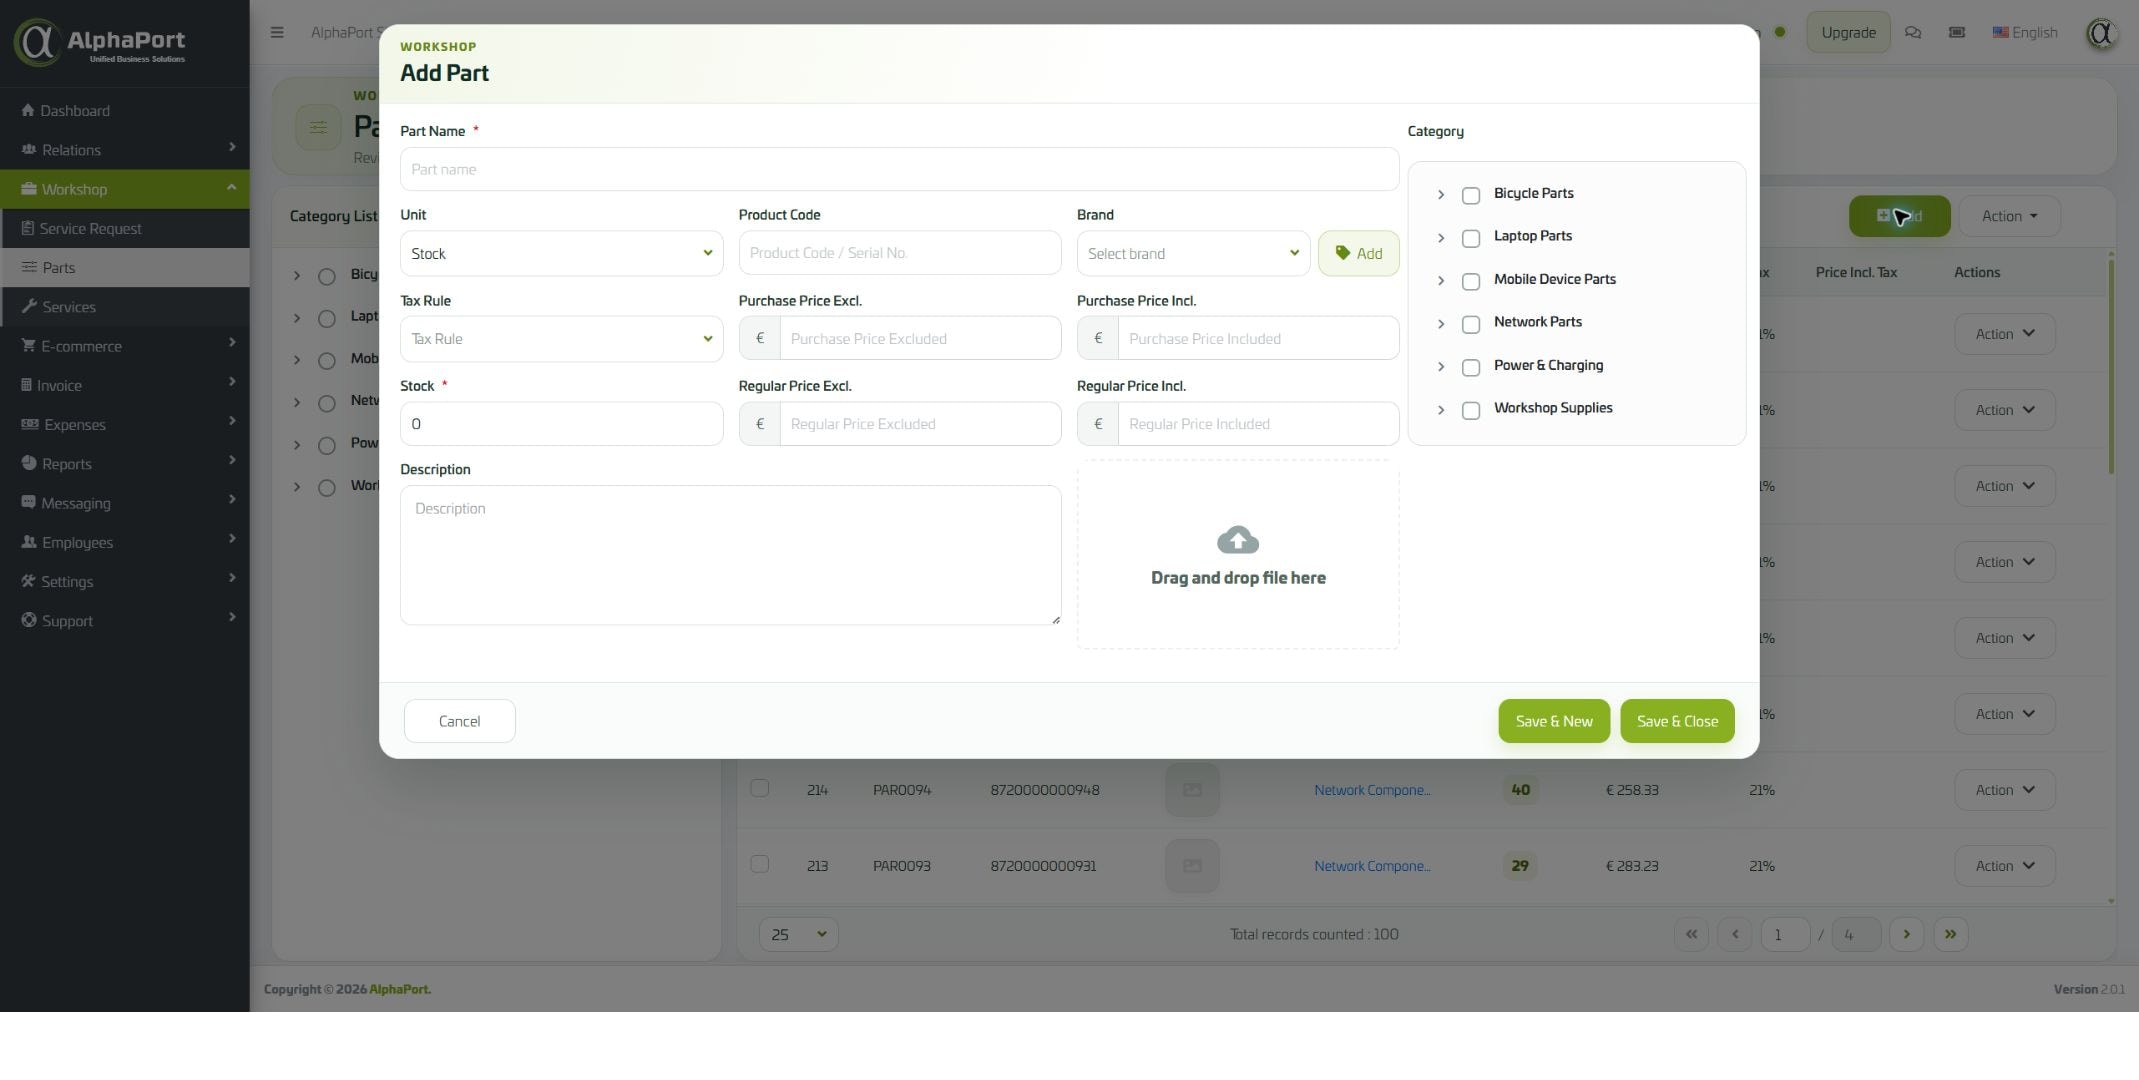Check the Workshop Supplies category checkbox
The width and height of the screenshot is (2139, 1080).
pos(1471,410)
